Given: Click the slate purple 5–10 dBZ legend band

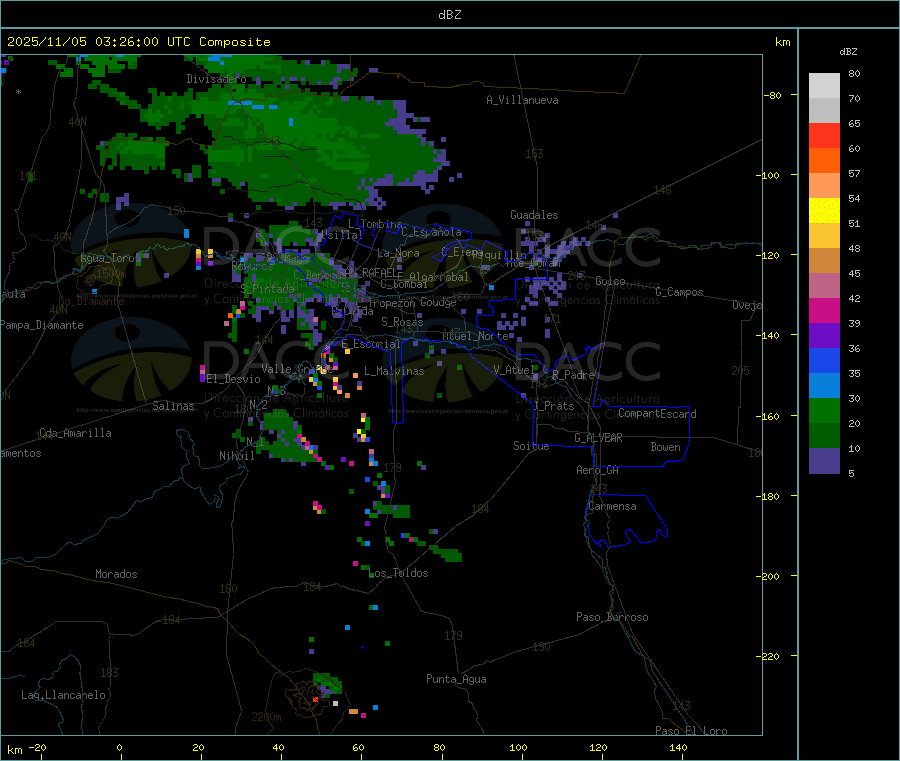Looking at the screenshot, I should [824, 461].
